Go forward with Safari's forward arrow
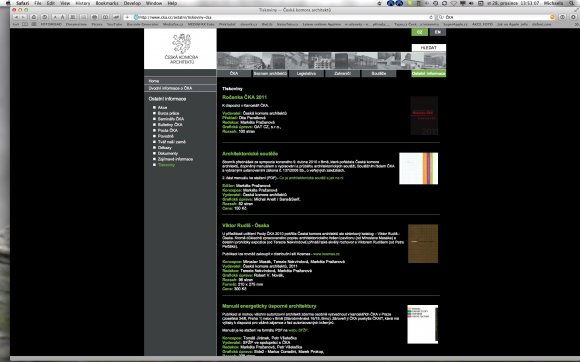Screen dimensions: 580x362 (23, 17)
